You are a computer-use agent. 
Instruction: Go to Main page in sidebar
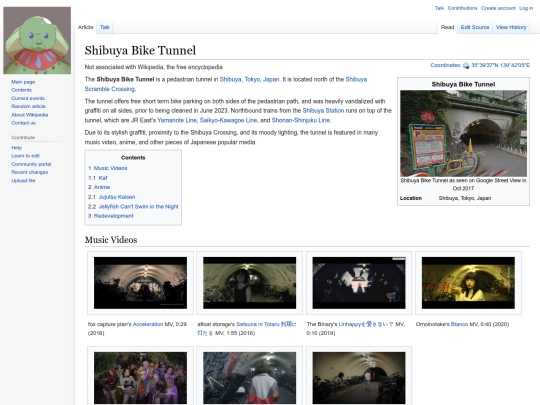pos(23,82)
